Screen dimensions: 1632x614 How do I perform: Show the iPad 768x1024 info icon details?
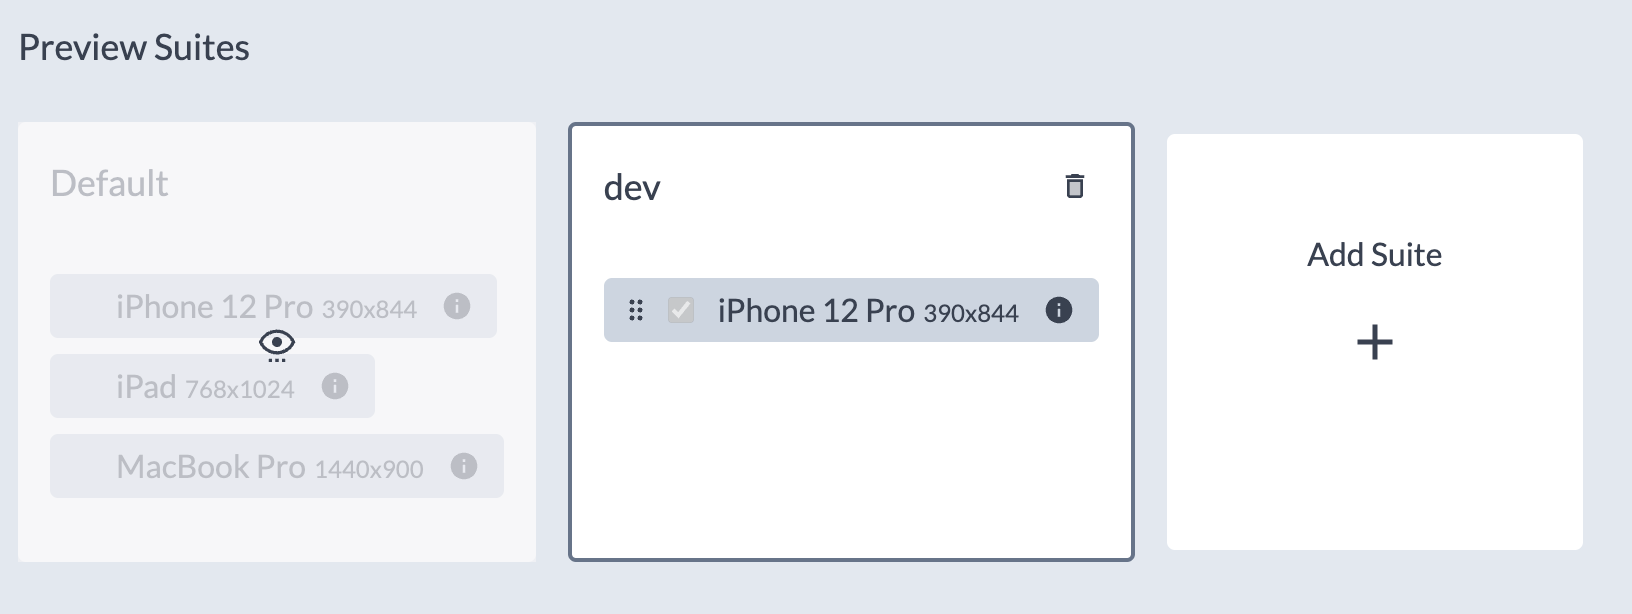tap(335, 386)
